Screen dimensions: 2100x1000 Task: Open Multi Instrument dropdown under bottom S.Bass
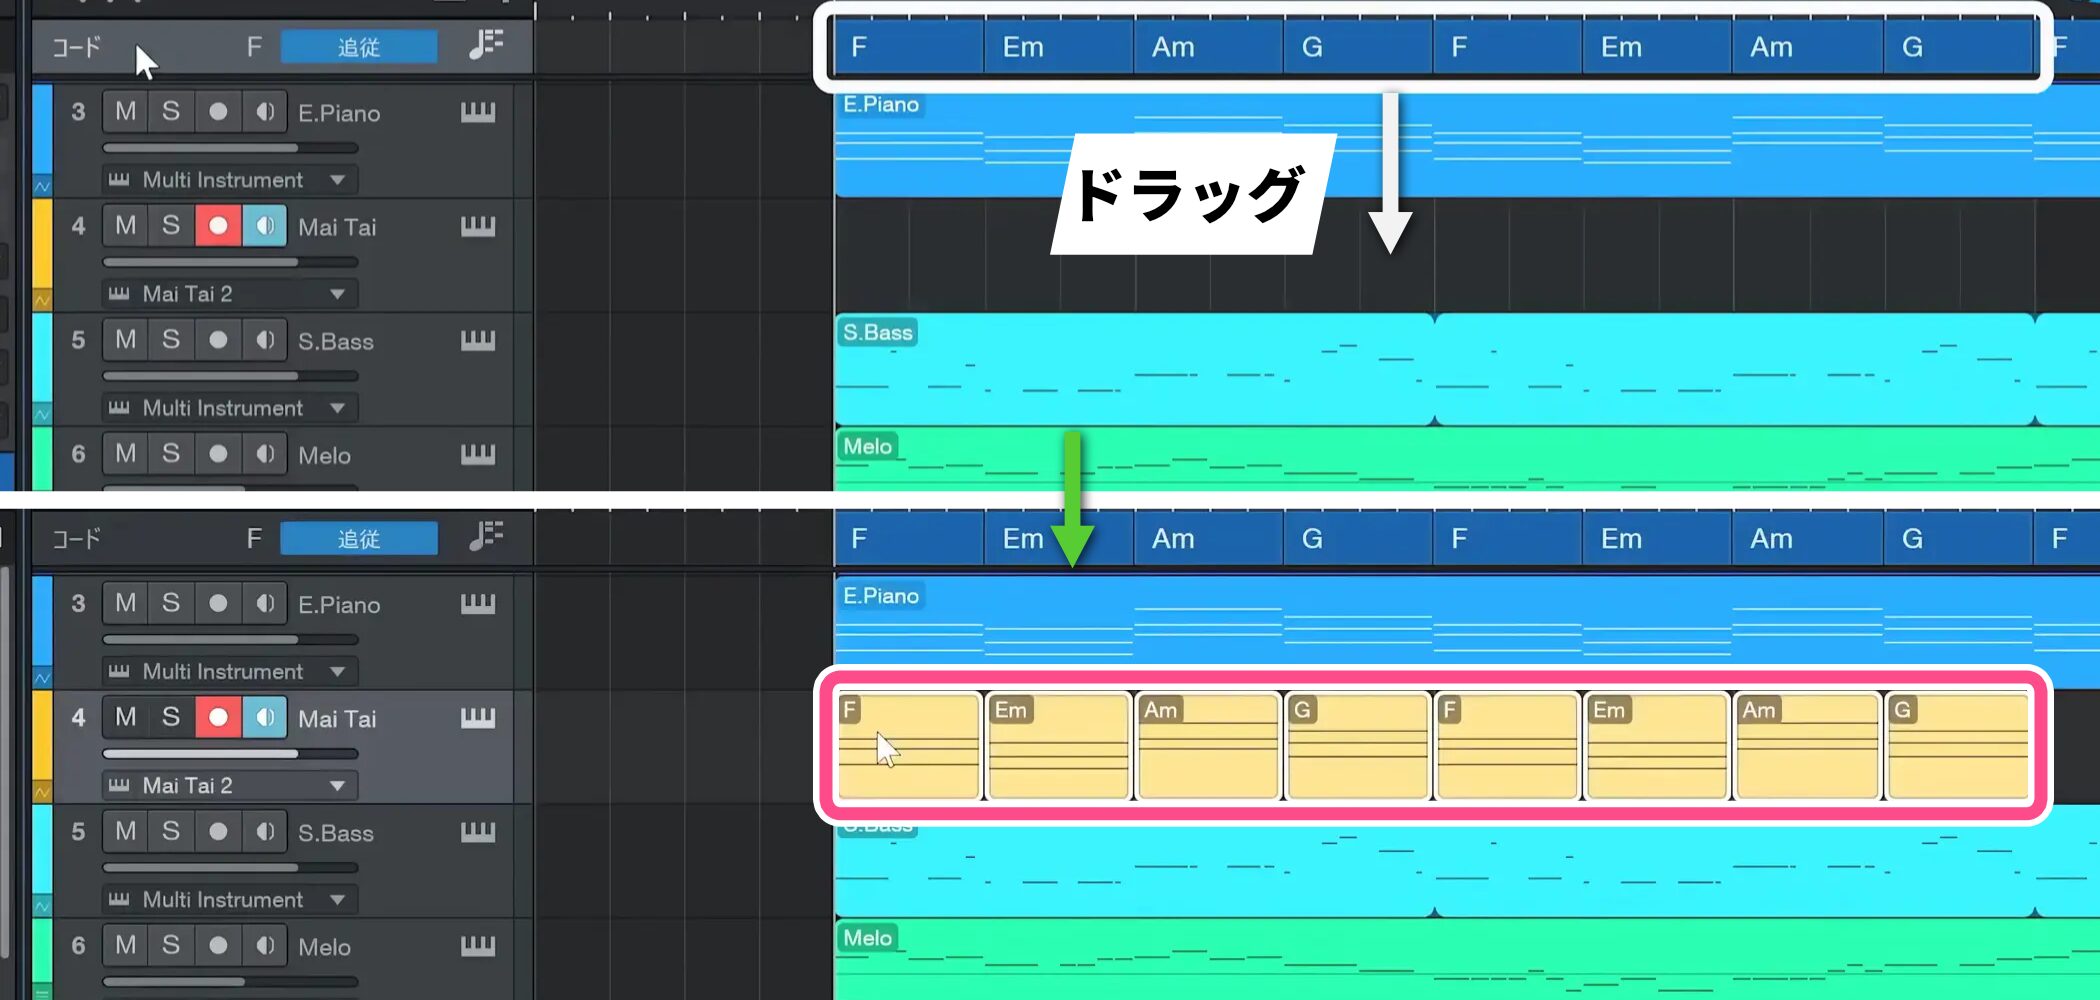[337, 900]
